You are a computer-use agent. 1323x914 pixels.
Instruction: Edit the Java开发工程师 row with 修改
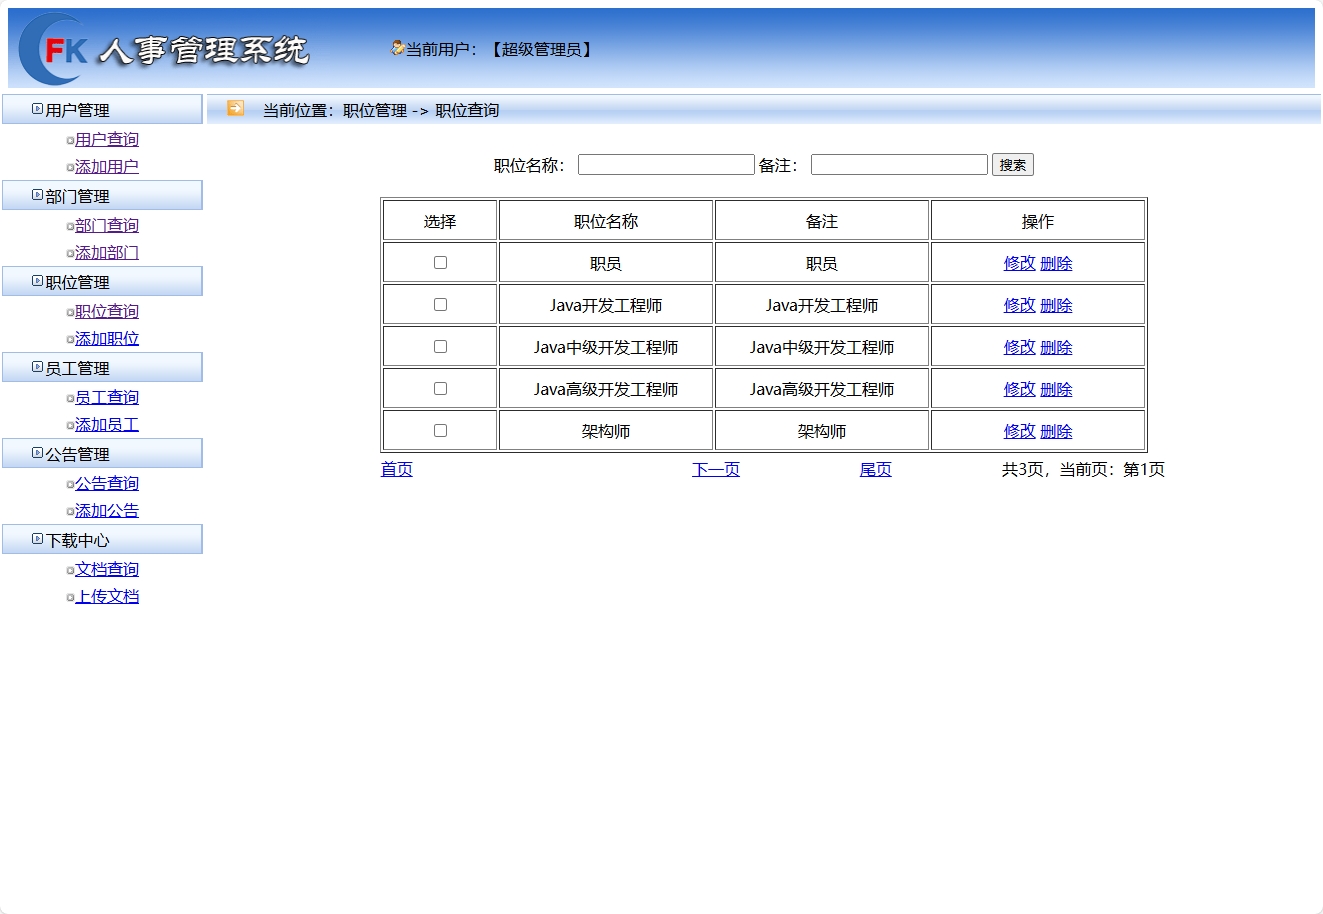coord(1020,306)
